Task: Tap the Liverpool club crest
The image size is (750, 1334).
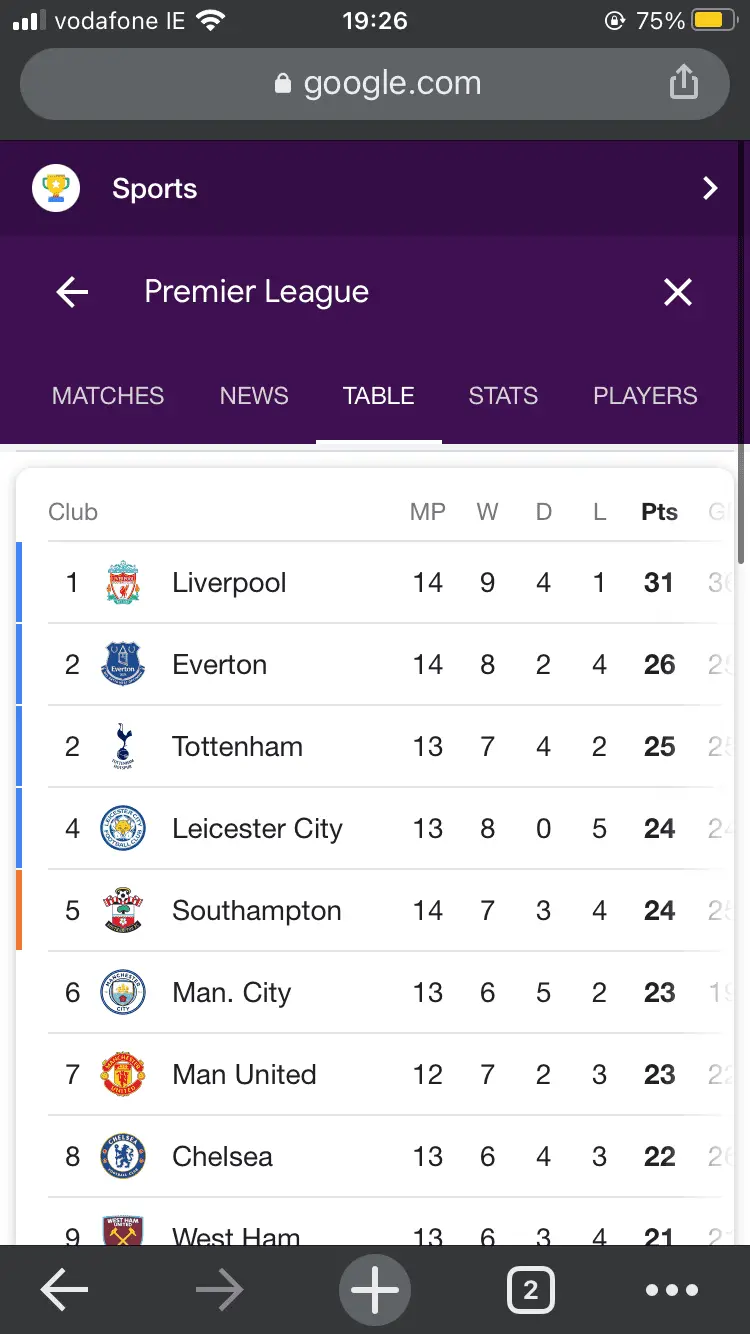Action: (x=123, y=583)
